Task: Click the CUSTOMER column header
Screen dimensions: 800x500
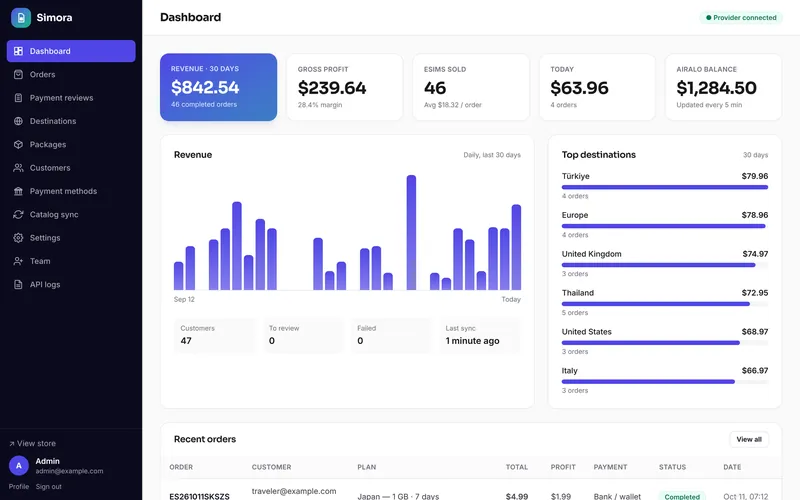Action: [271, 467]
